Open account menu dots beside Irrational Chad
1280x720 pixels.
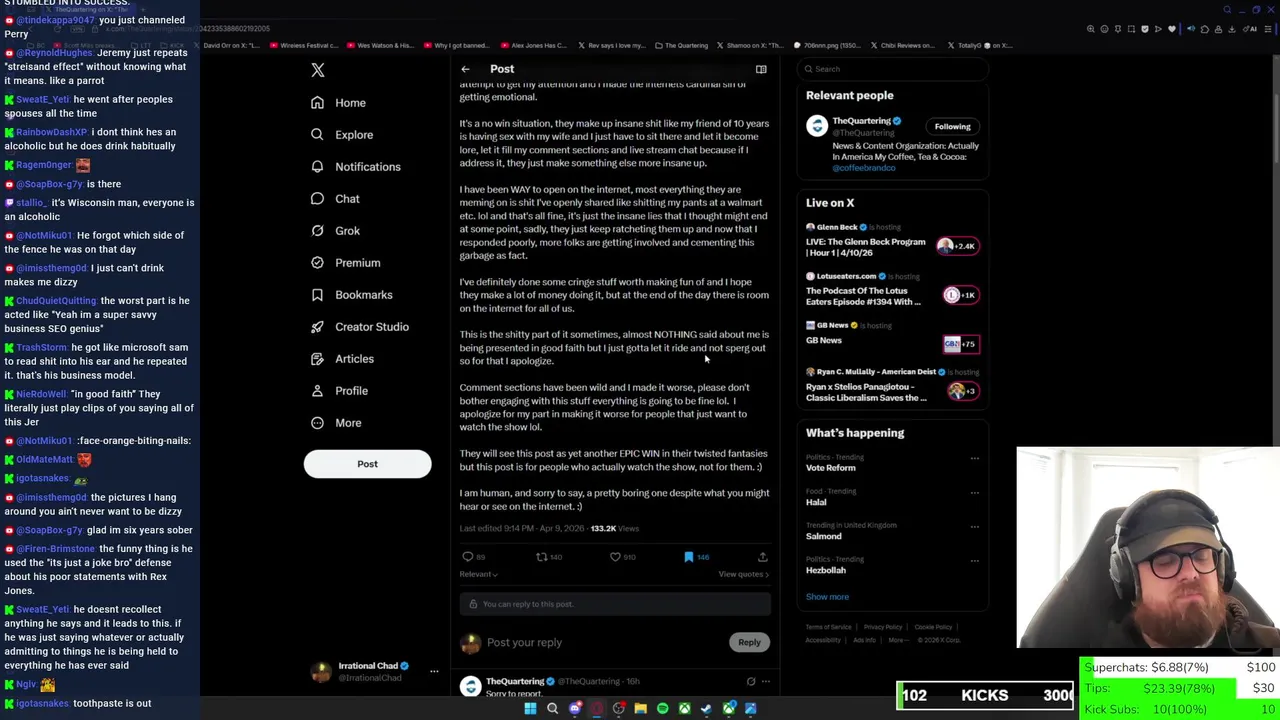point(434,671)
